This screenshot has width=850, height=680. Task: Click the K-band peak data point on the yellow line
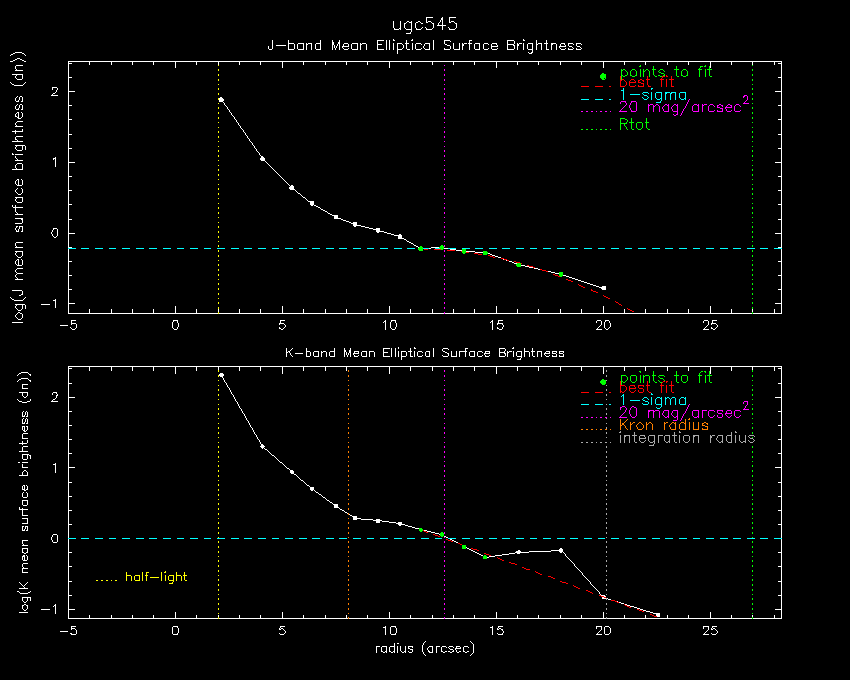[221, 375]
